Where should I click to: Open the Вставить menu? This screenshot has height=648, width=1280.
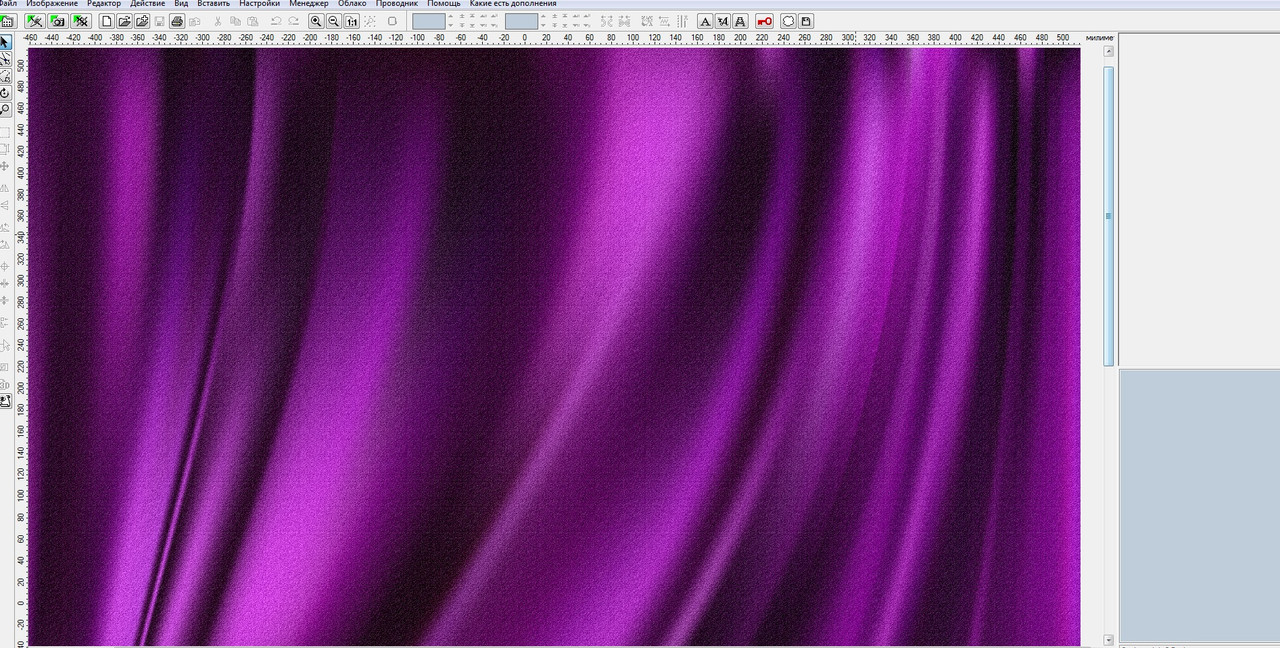(x=214, y=4)
